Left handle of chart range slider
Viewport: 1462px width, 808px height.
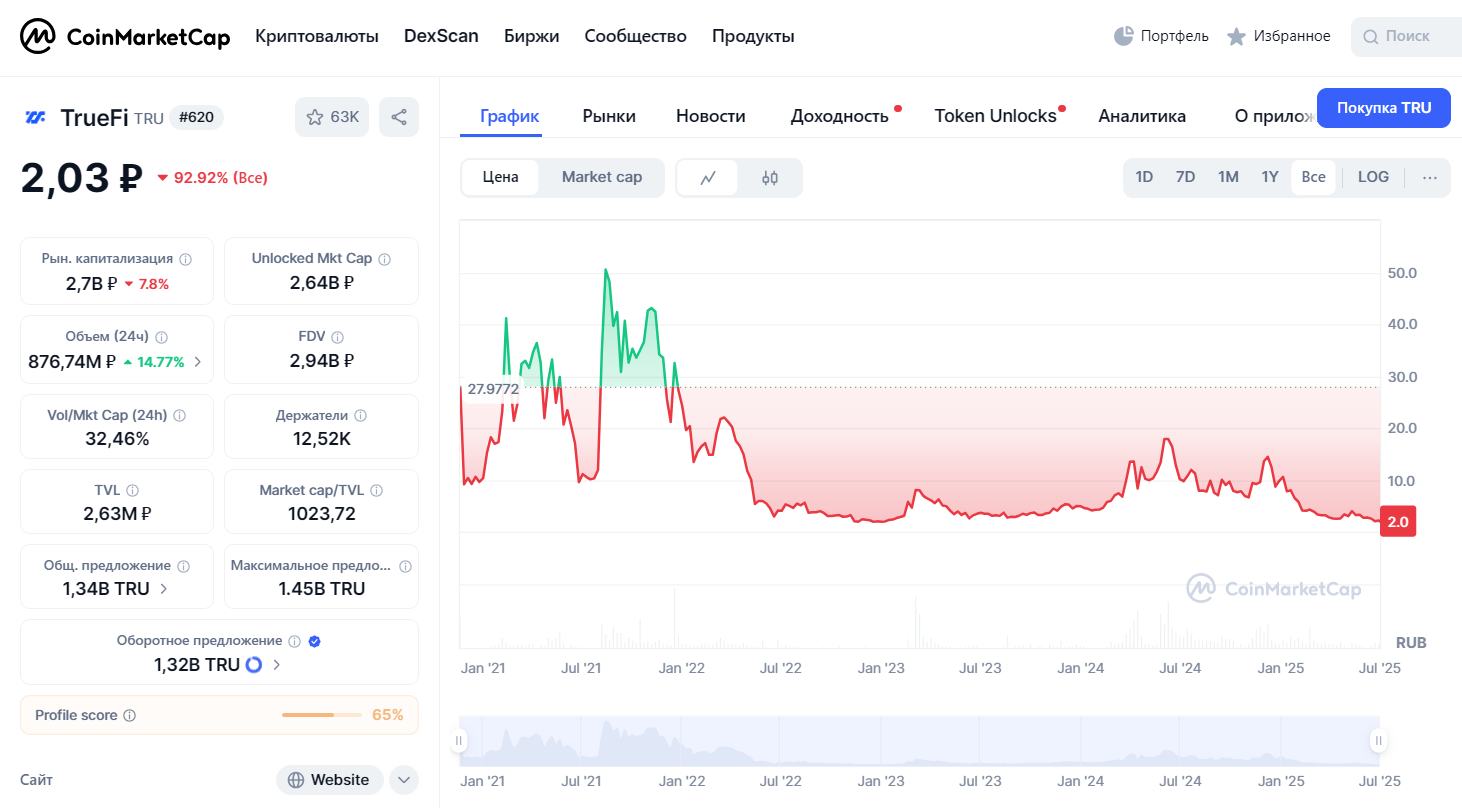459,741
